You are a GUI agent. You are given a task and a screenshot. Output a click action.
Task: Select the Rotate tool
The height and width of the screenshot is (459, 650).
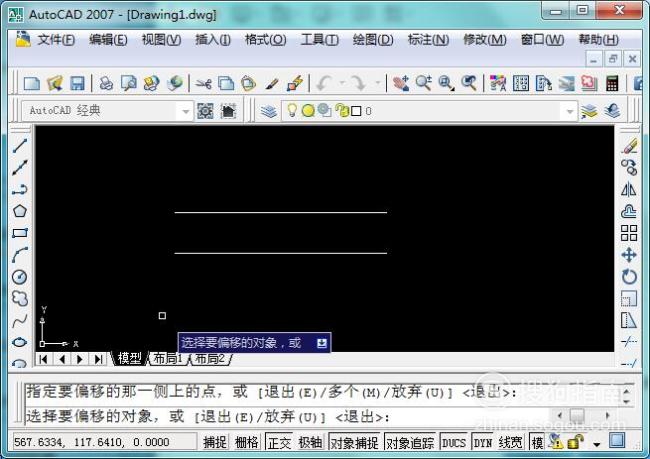click(x=629, y=277)
